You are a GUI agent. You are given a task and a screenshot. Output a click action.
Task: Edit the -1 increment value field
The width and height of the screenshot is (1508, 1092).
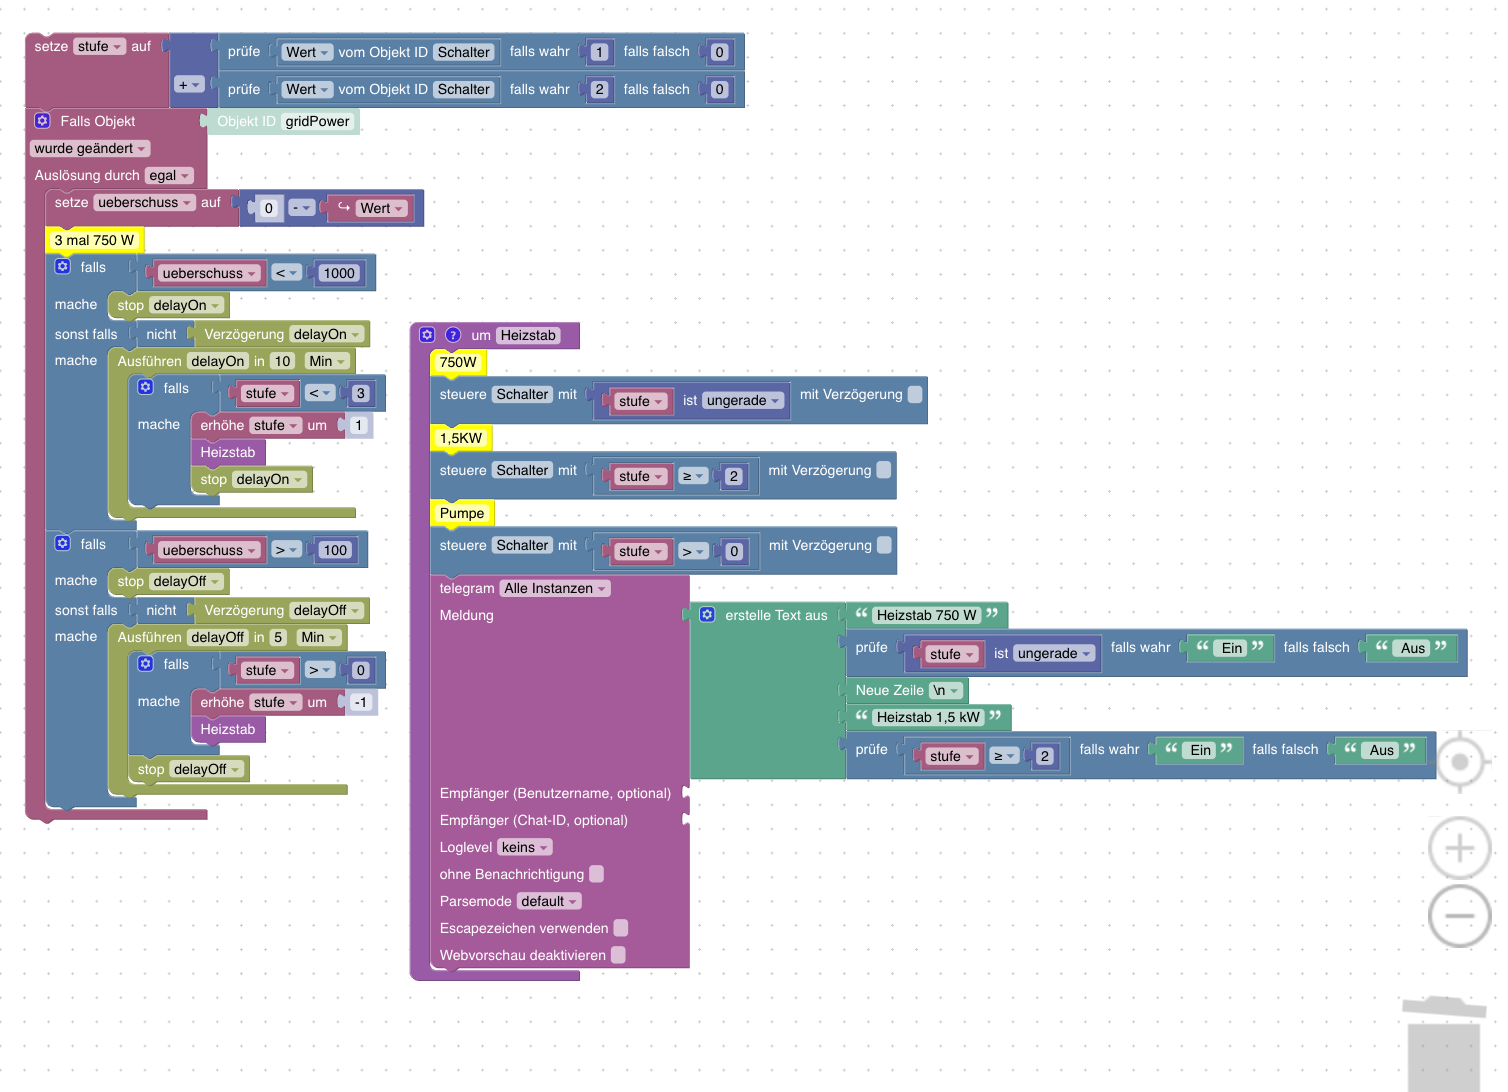click(x=361, y=702)
